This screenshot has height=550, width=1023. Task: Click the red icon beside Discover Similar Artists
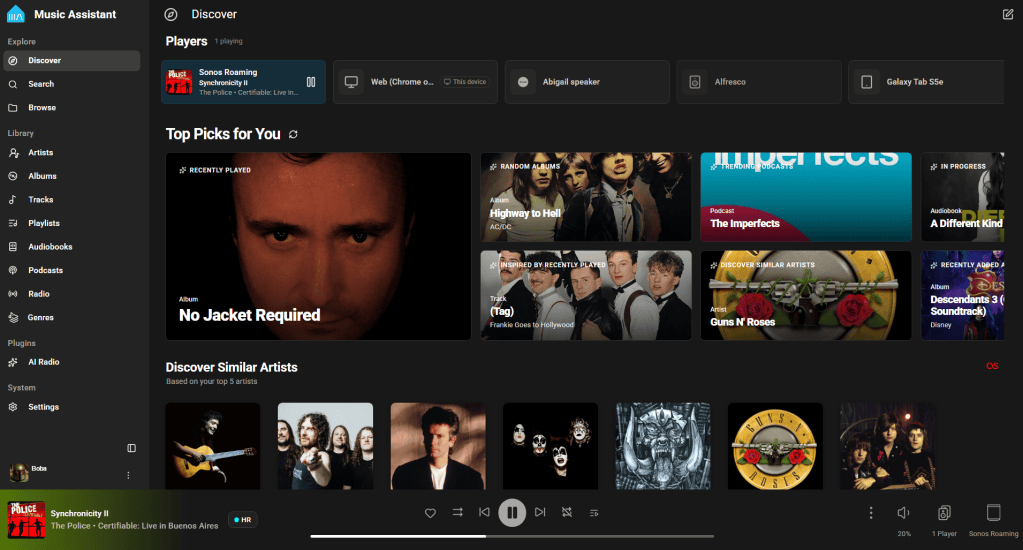pyautogui.click(x=992, y=366)
